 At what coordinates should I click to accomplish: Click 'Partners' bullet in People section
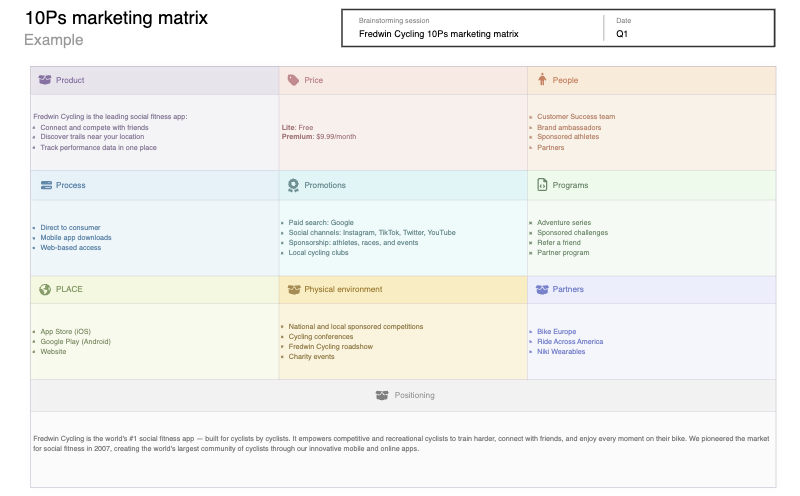point(551,147)
